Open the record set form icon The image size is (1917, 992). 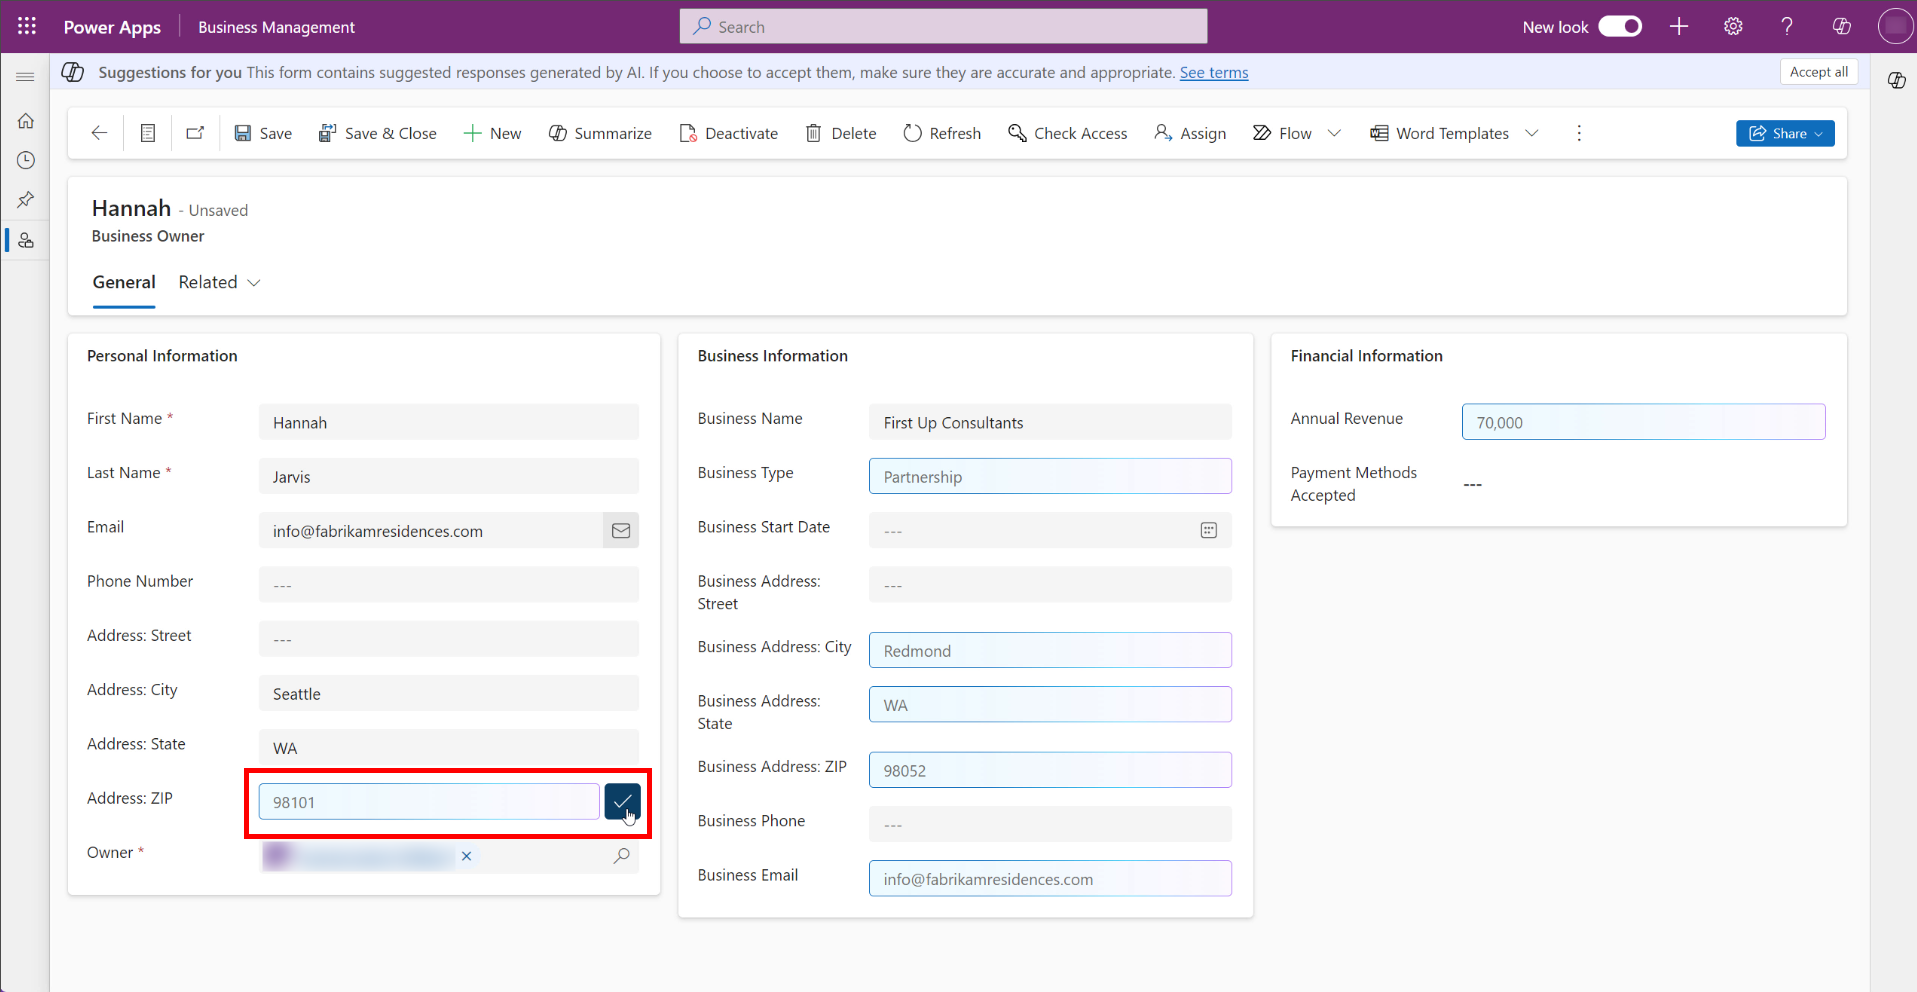tap(148, 133)
